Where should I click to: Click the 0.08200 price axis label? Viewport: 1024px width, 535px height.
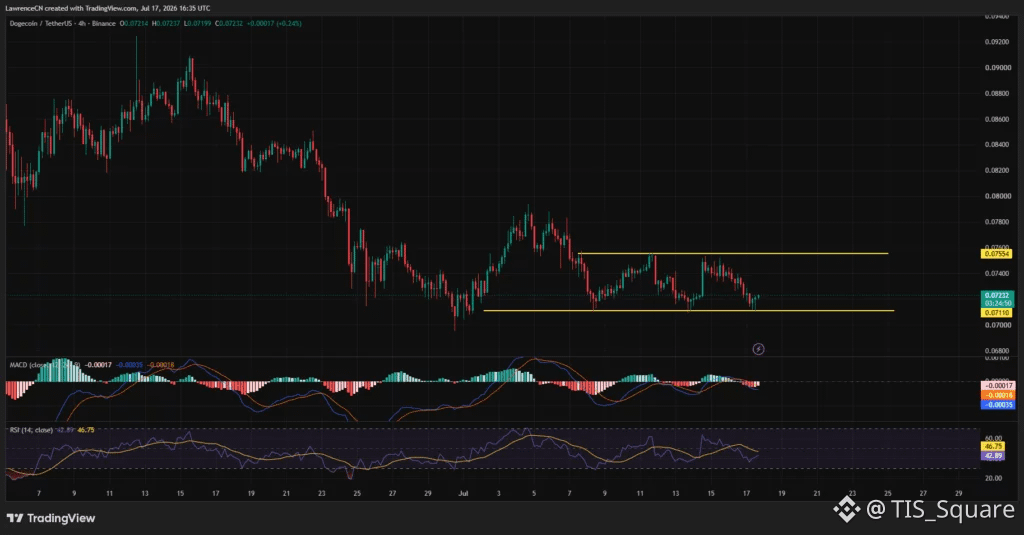point(997,170)
